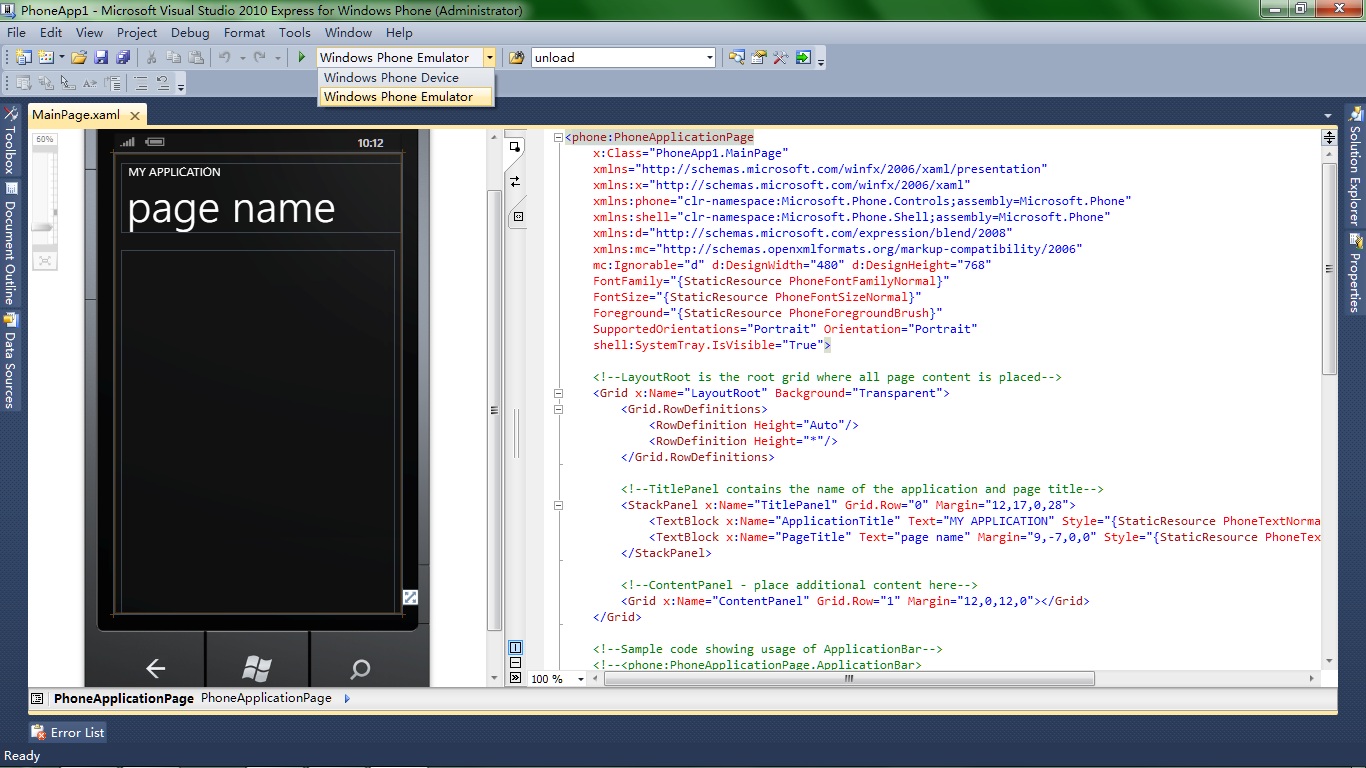Image resolution: width=1366 pixels, height=768 pixels.
Task: Collapse the pane with the double-chevron icon
Action: (516, 677)
